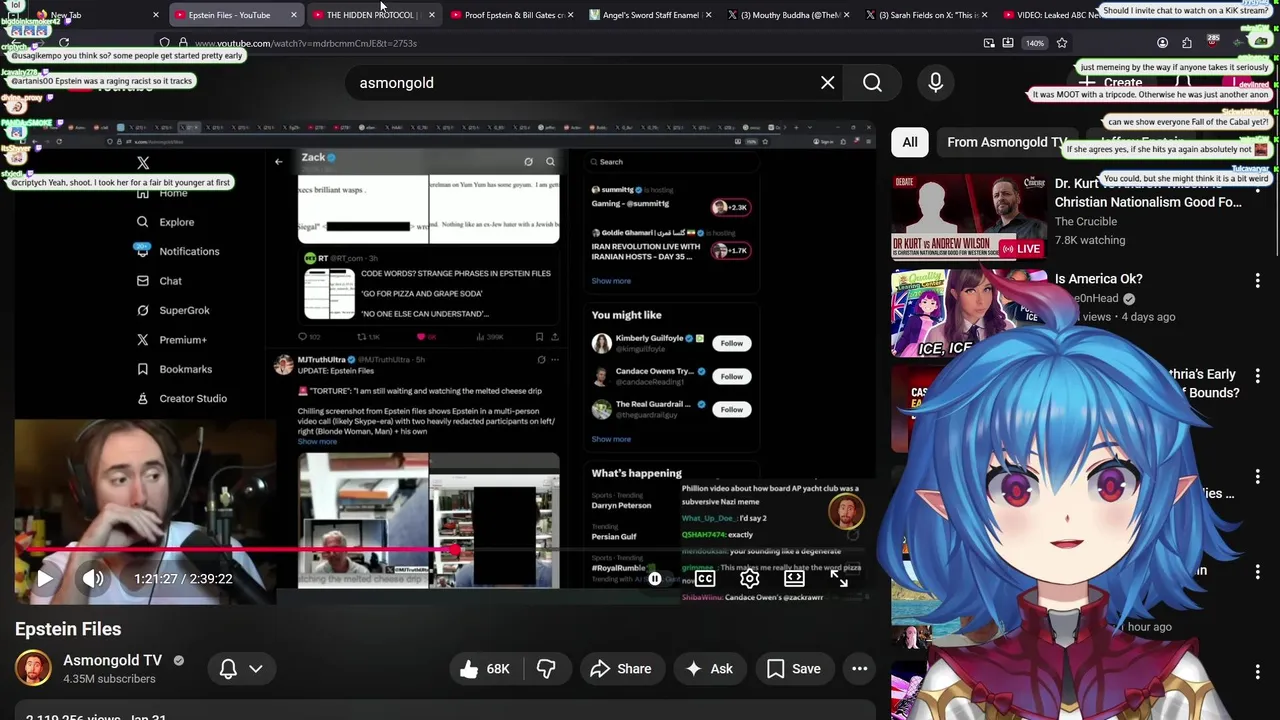Image resolution: width=1280 pixels, height=720 pixels.
Task: Click Chat in the video's X sidebar
Action: [x=159, y=281]
